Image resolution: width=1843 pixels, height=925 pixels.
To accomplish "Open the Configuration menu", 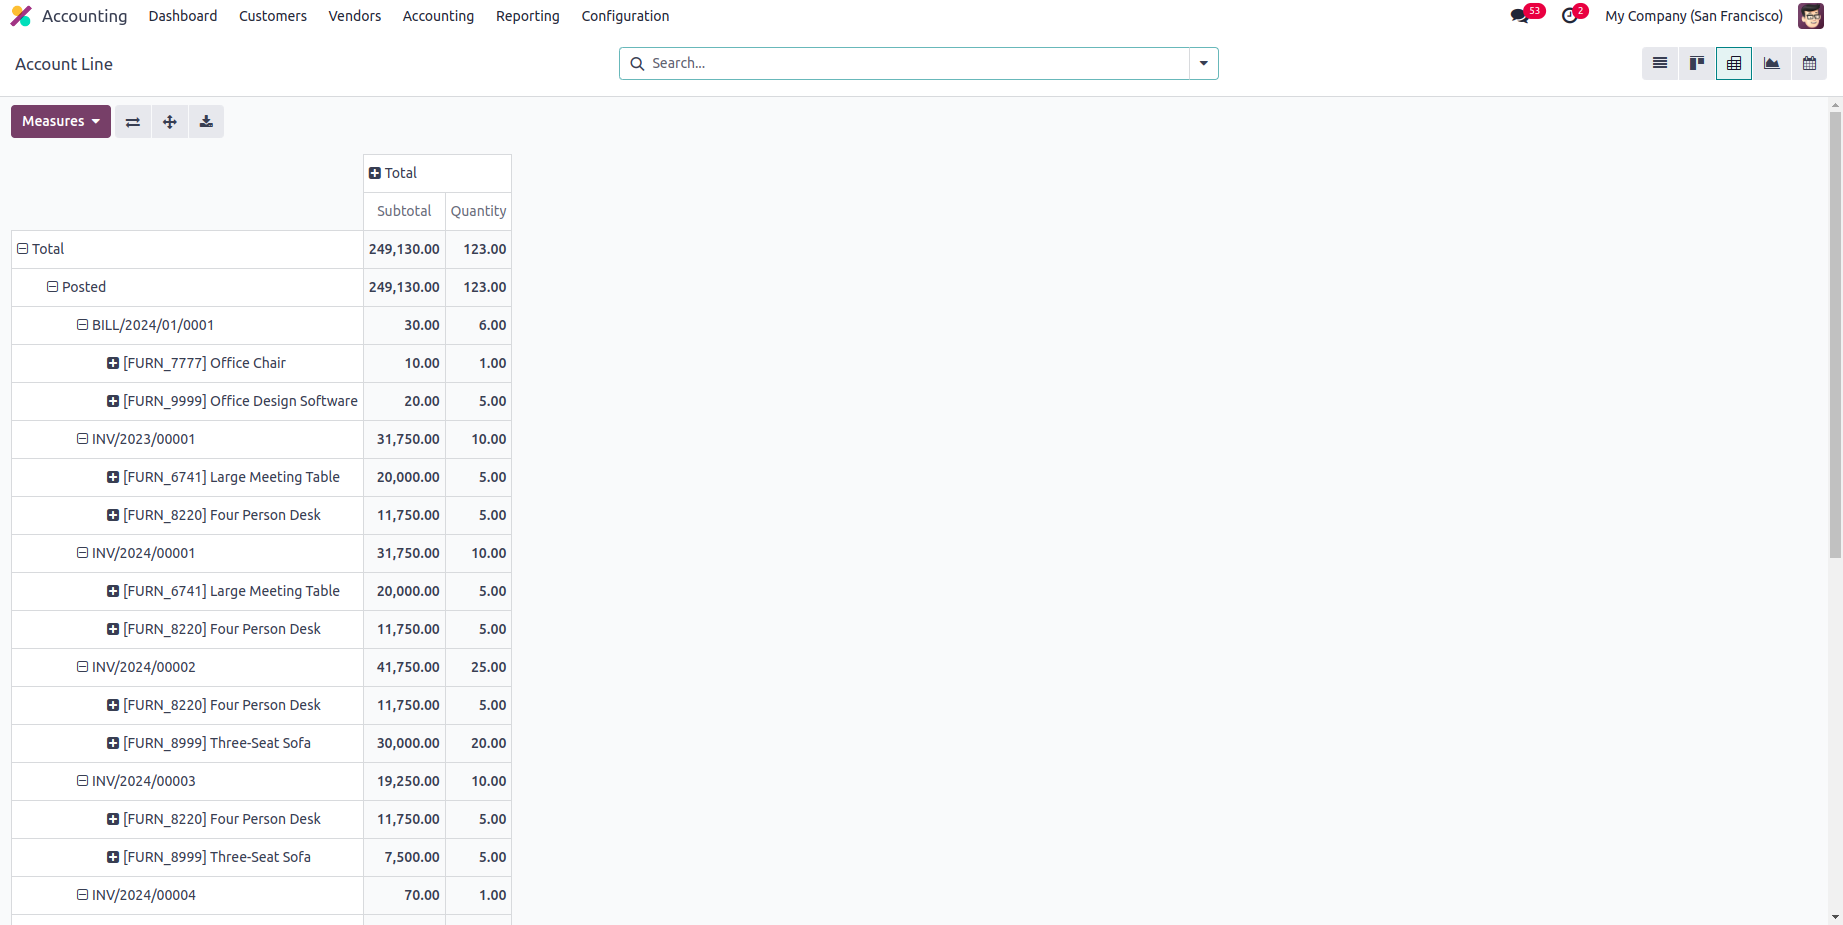I will click(x=625, y=16).
